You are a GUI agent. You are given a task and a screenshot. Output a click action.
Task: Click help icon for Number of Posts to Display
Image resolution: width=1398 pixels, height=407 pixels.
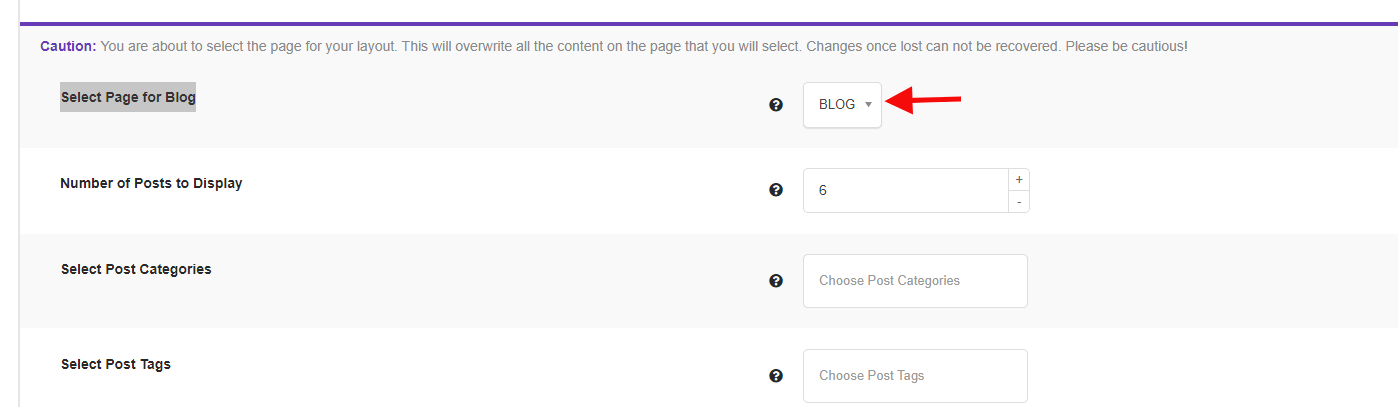pyautogui.click(x=776, y=190)
